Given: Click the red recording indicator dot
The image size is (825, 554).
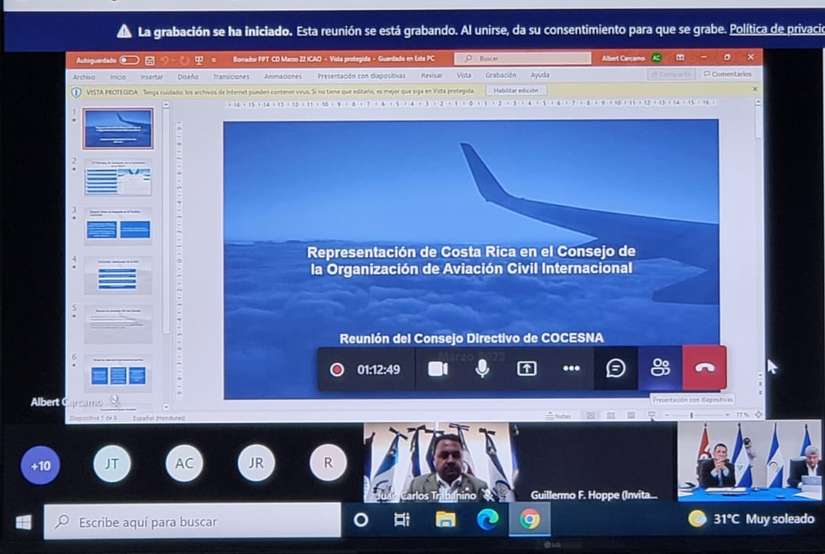Looking at the screenshot, I should (x=337, y=369).
